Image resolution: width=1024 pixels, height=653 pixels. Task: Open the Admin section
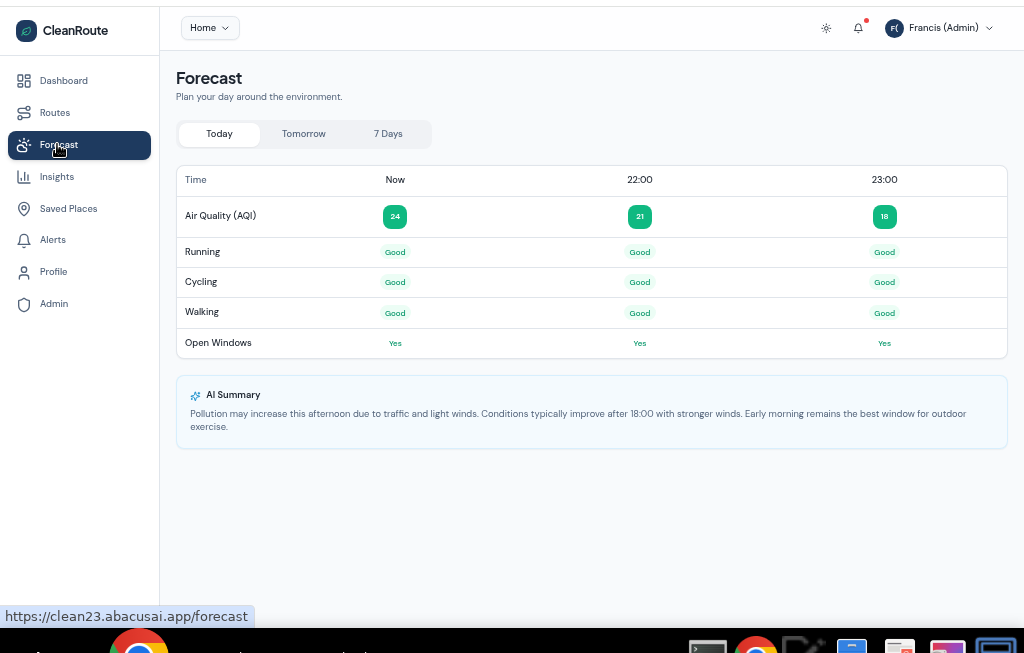79,304
